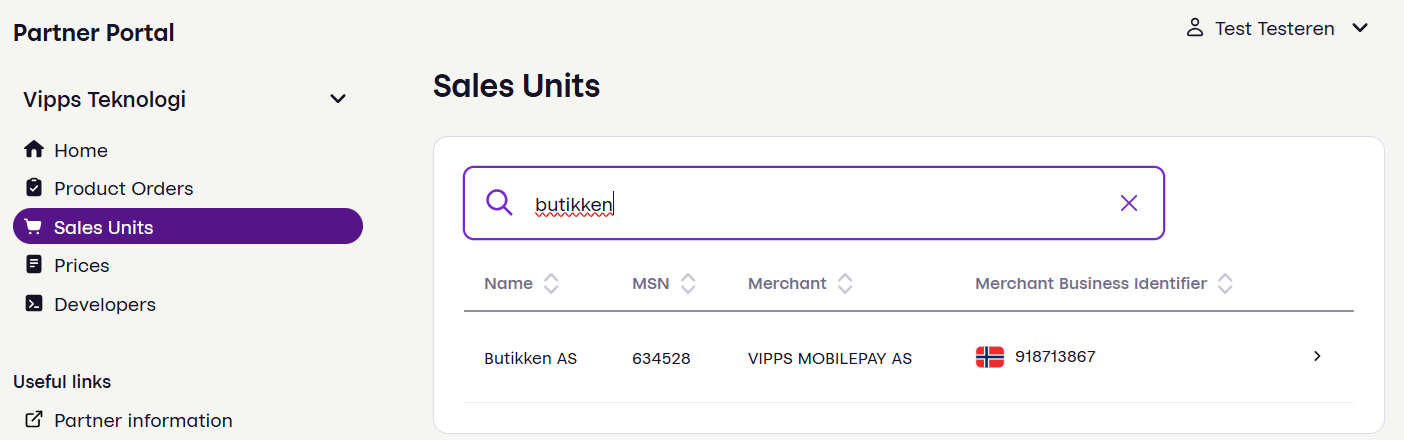1404x440 pixels.
Task: Click the magnifying glass search icon
Action: click(499, 203)
